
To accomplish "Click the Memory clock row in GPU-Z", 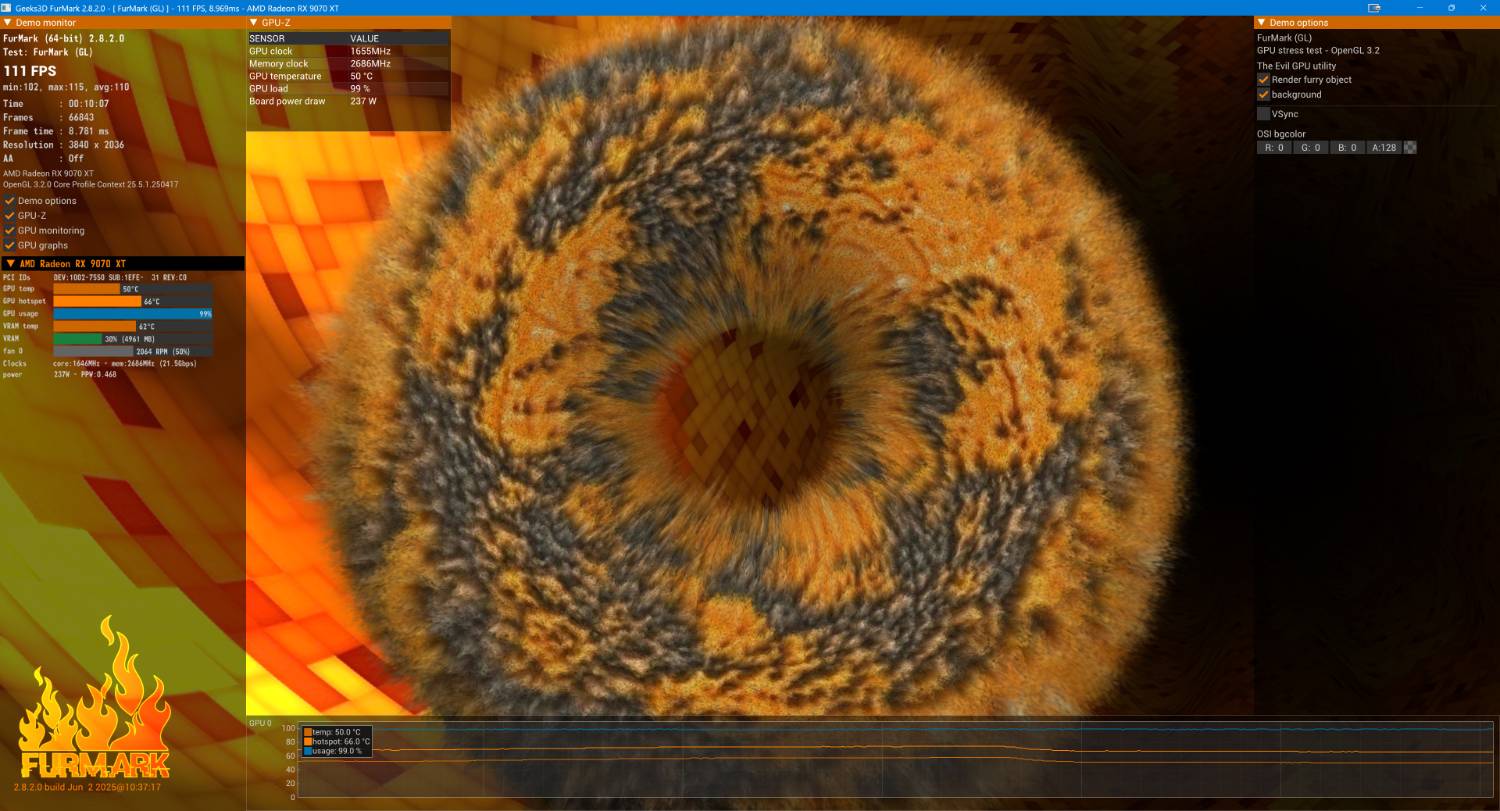I will (x=348, y=63).
